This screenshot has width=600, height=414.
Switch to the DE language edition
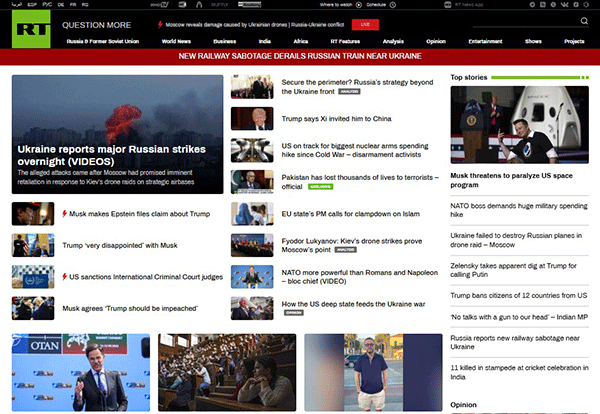coord(61,5)
